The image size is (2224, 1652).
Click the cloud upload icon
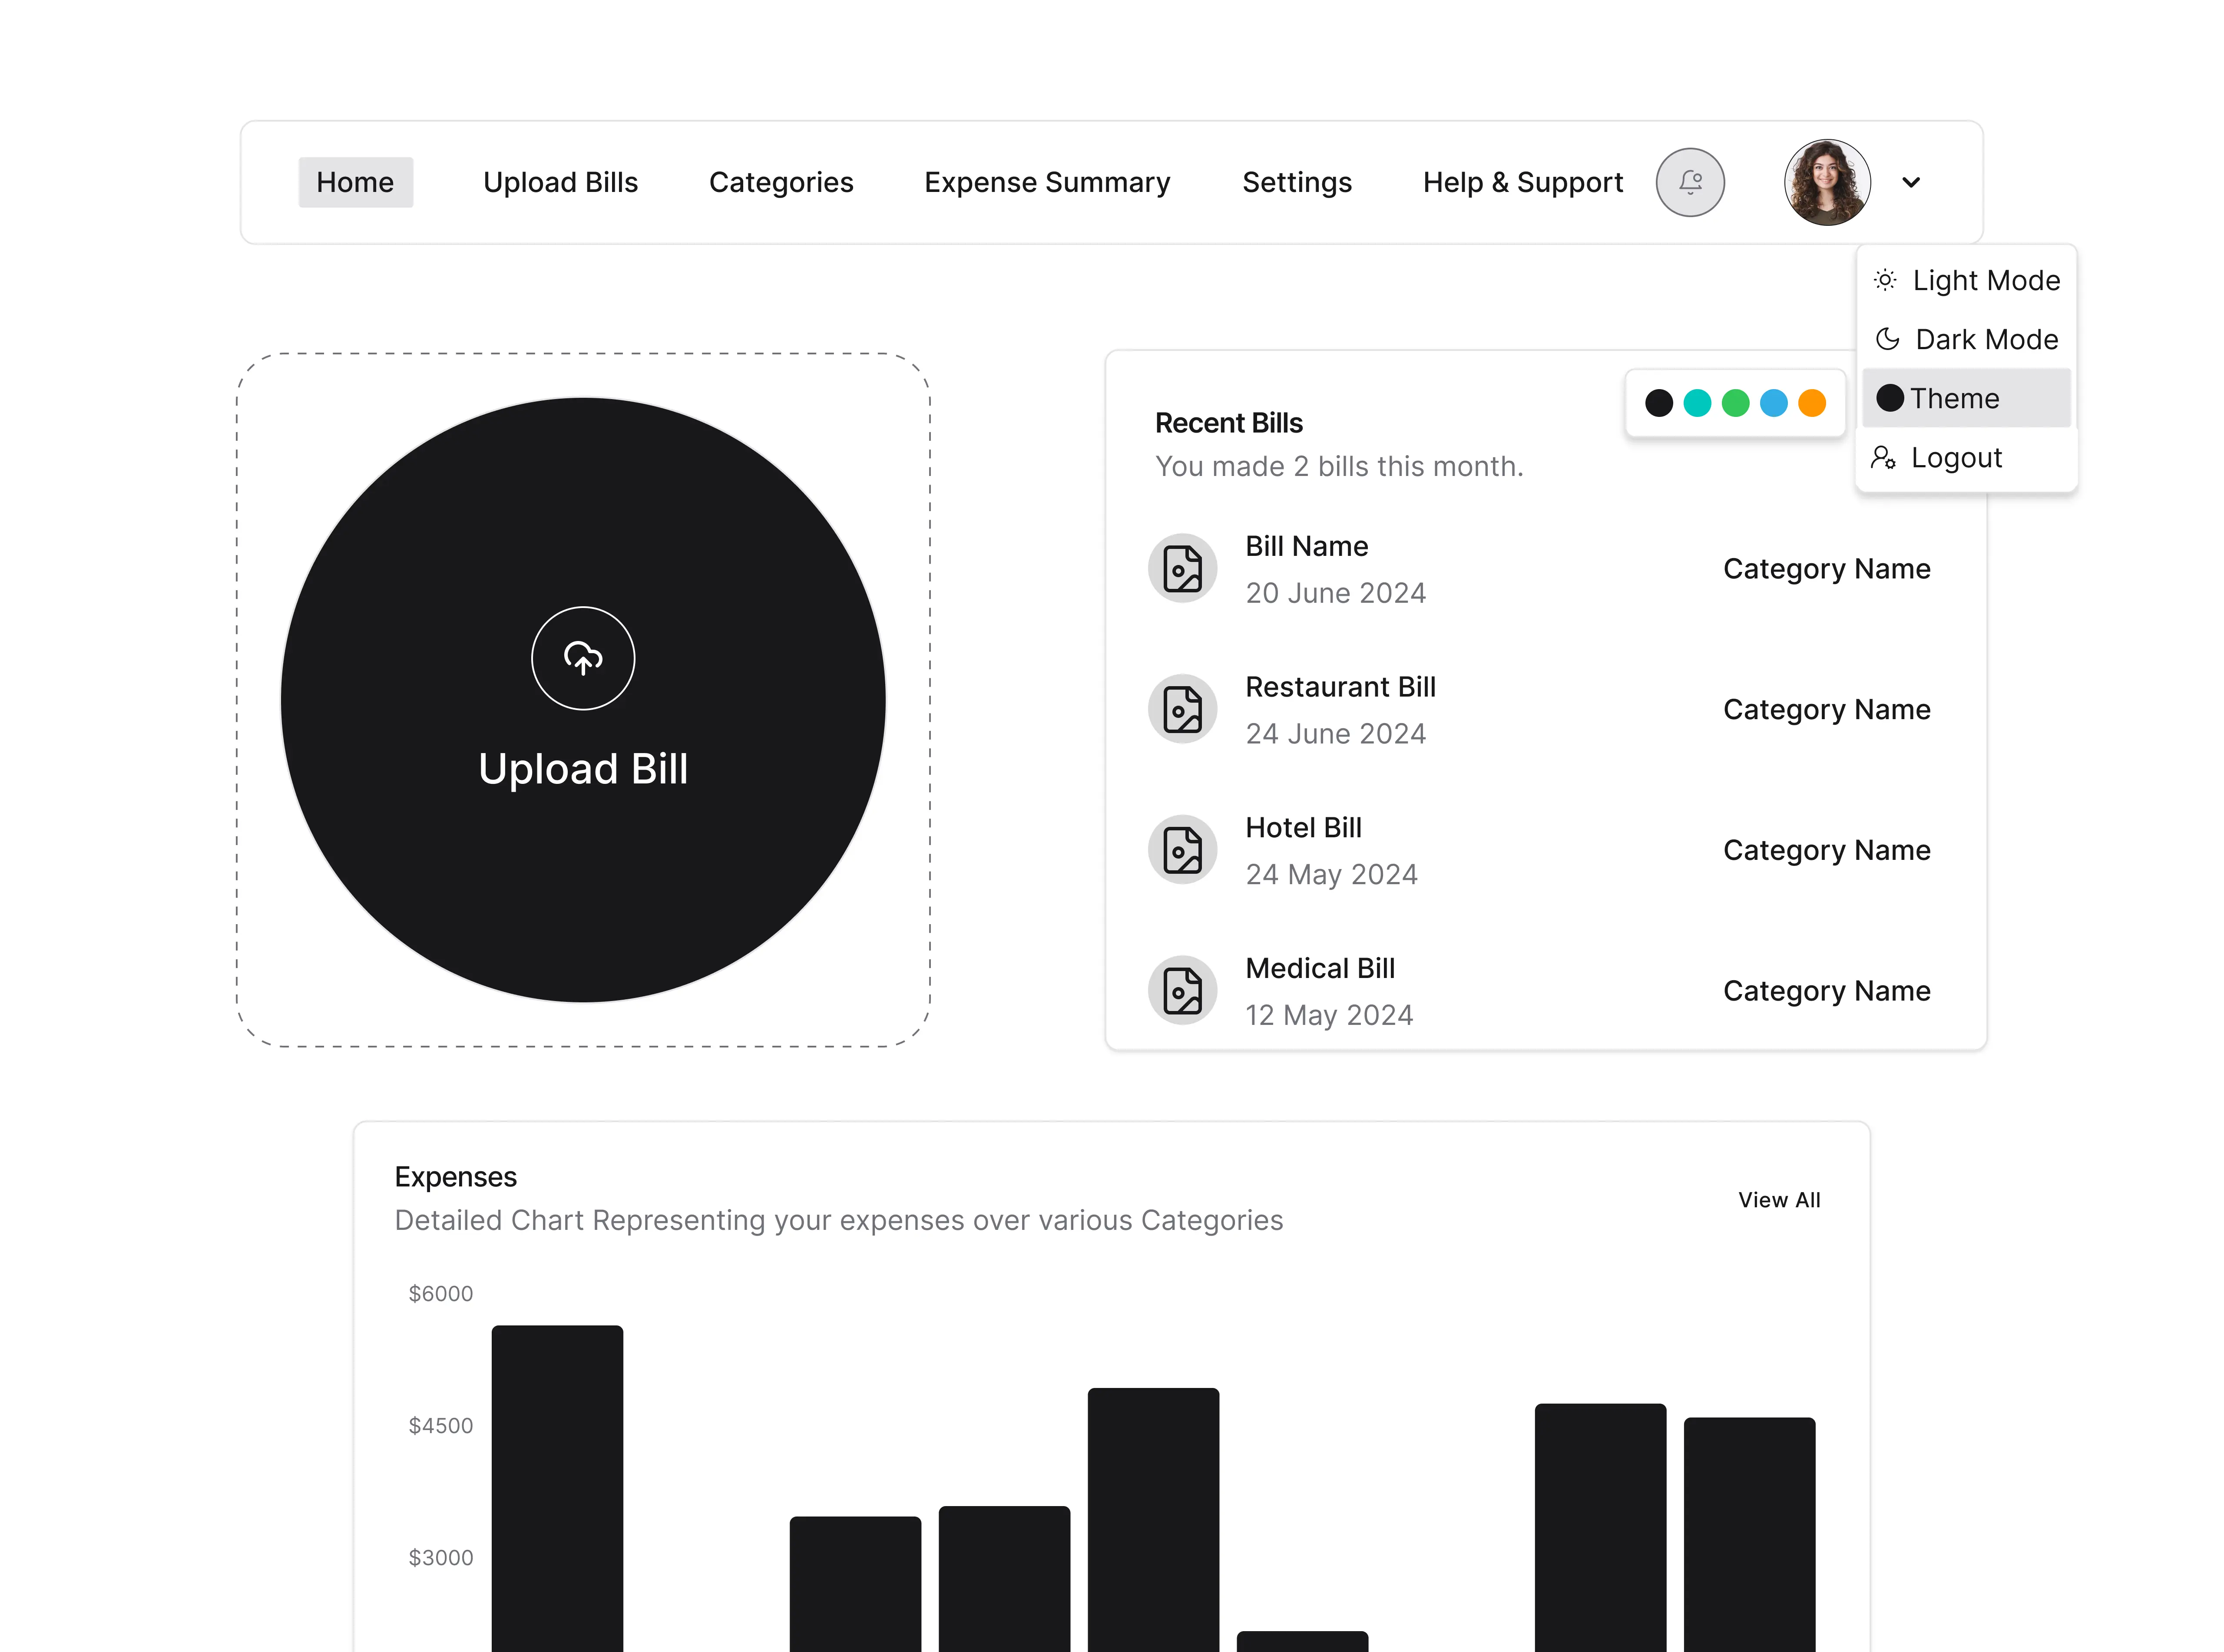point(583,658)
